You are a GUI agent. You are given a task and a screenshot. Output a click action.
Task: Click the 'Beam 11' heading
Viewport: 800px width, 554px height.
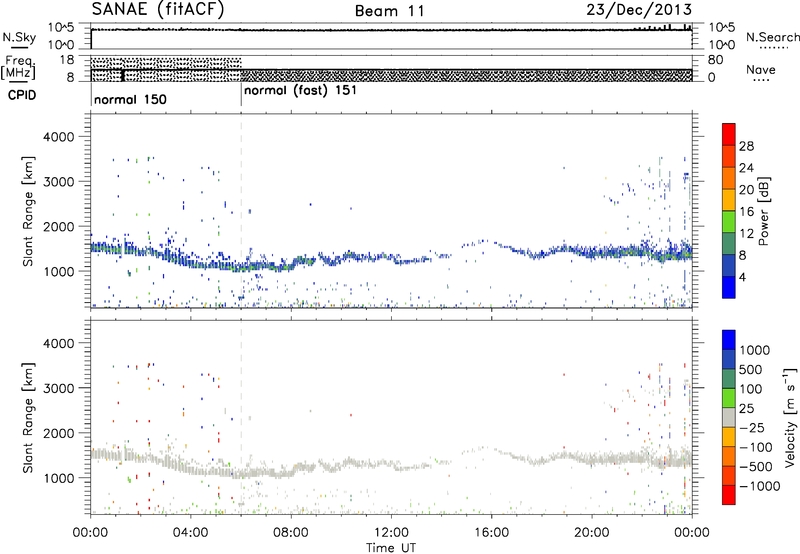[390, 11]
